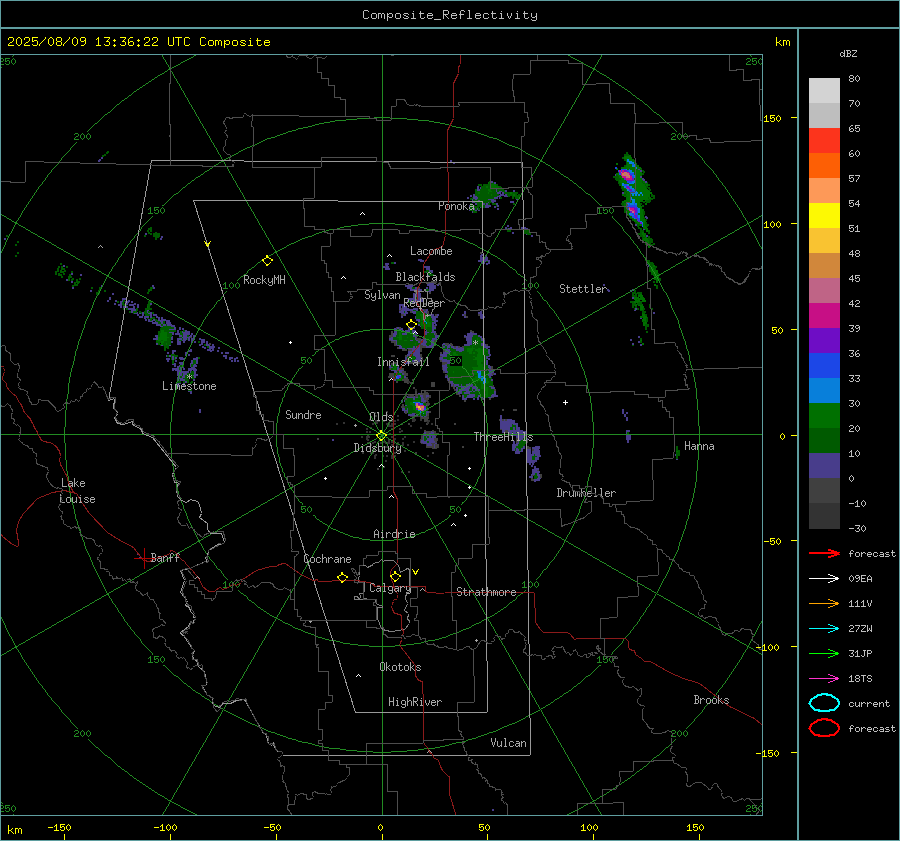Click the Okotoks label
Viewport: 900px width, 841px height.
[x=400, y=667]
